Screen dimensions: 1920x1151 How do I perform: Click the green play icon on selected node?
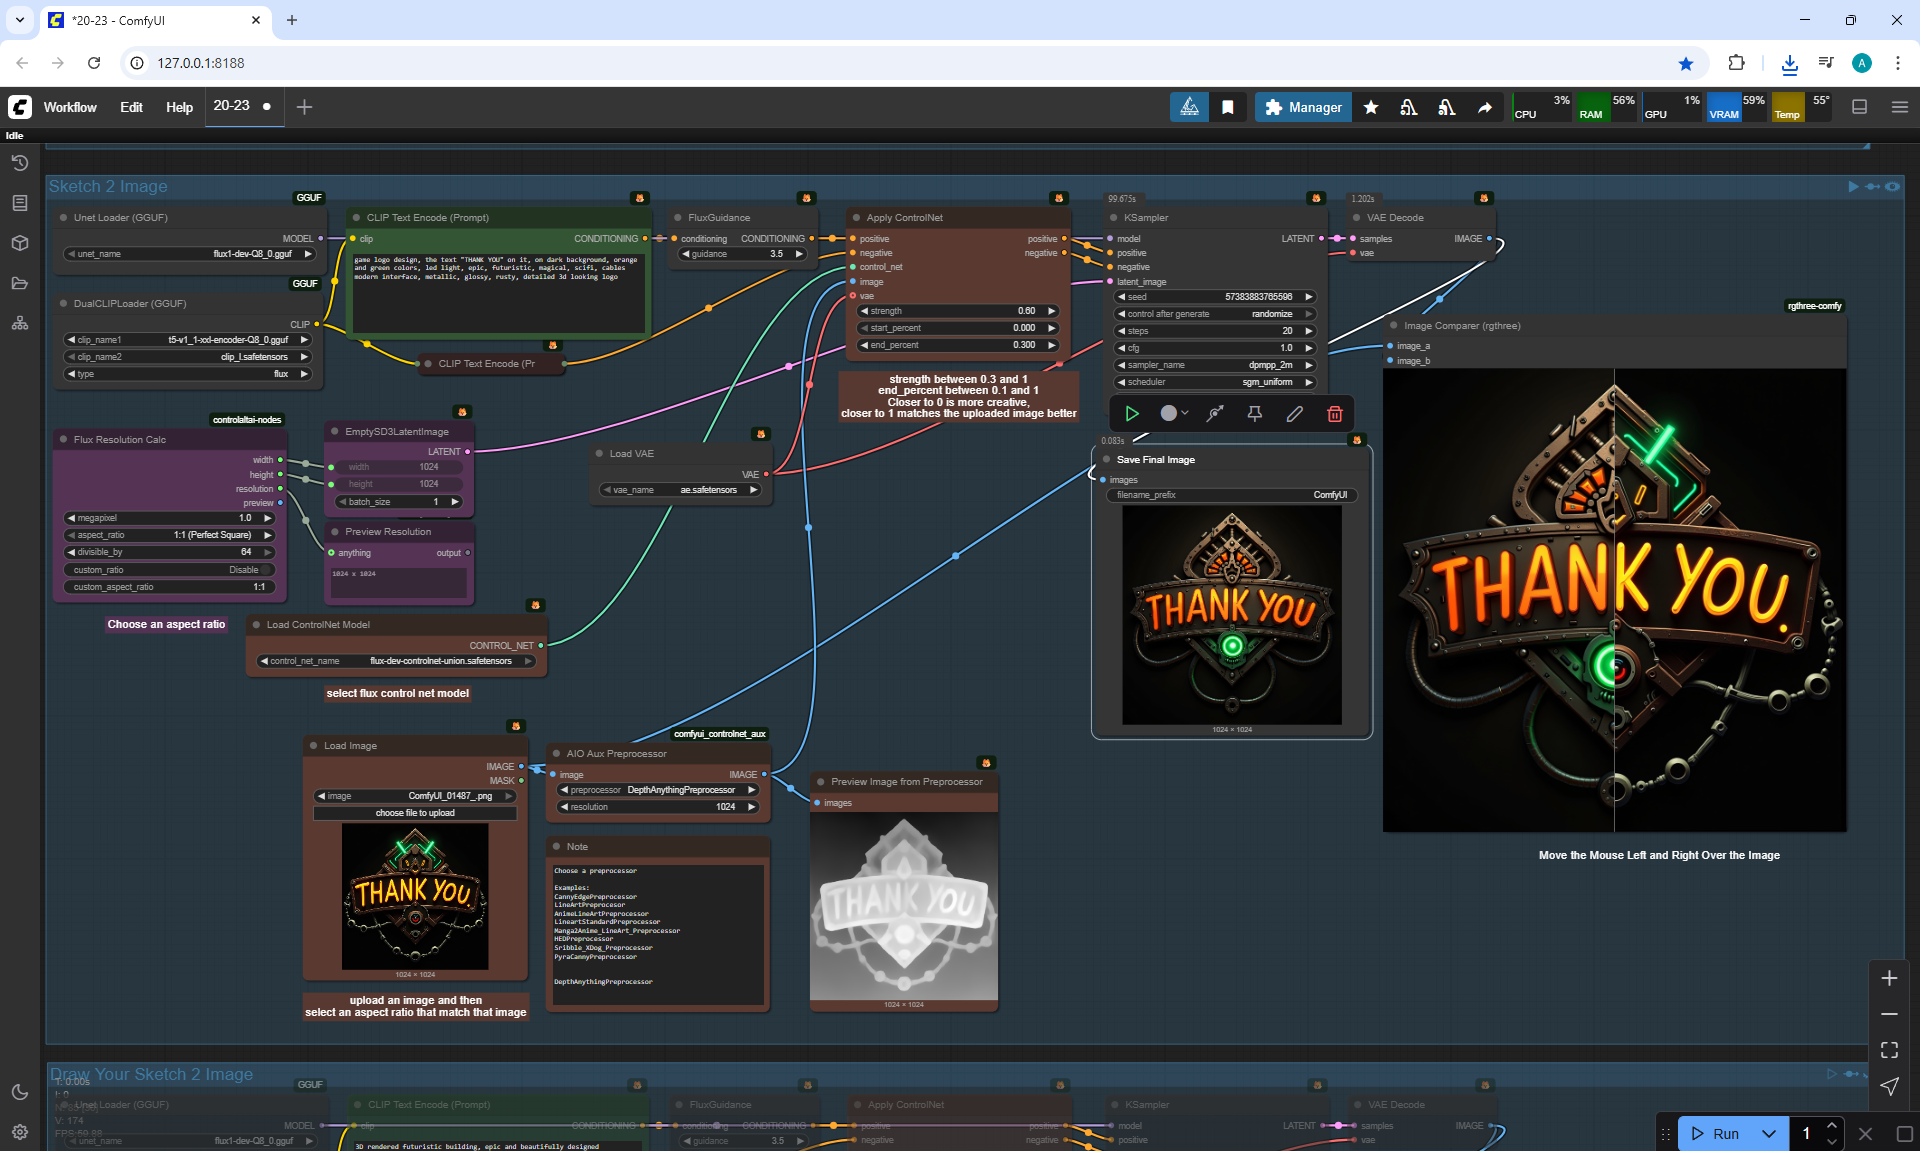pos(1132,414)
